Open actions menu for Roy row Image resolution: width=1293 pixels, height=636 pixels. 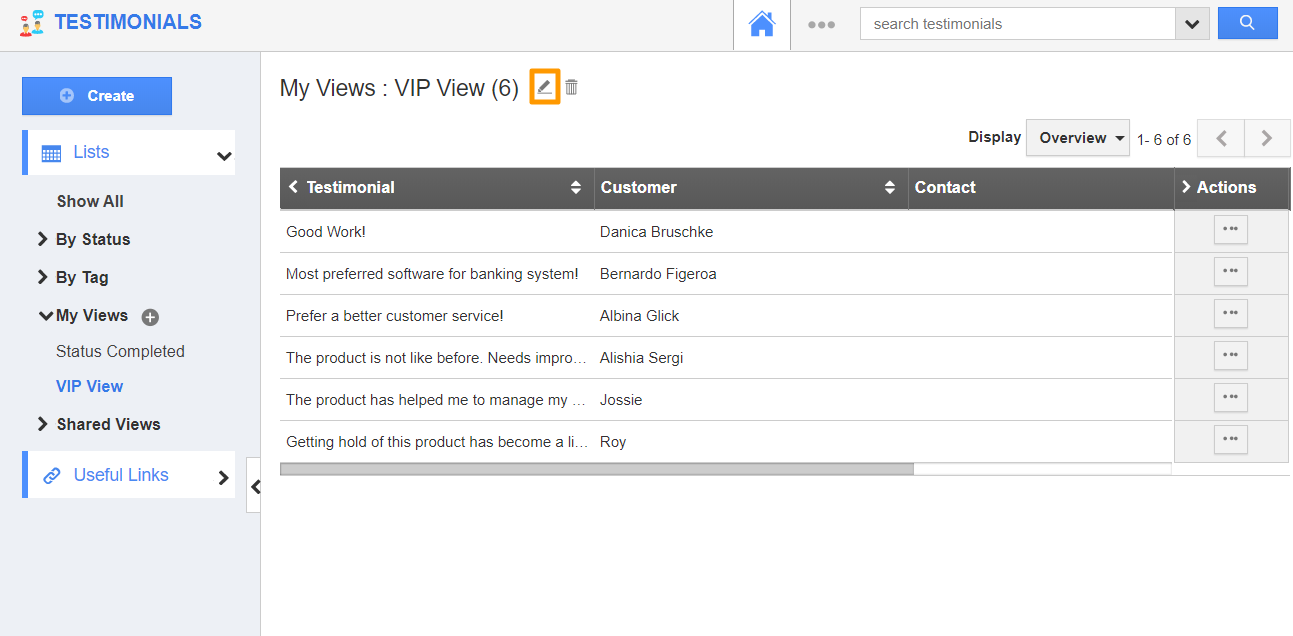click(x=1231, y=439)
